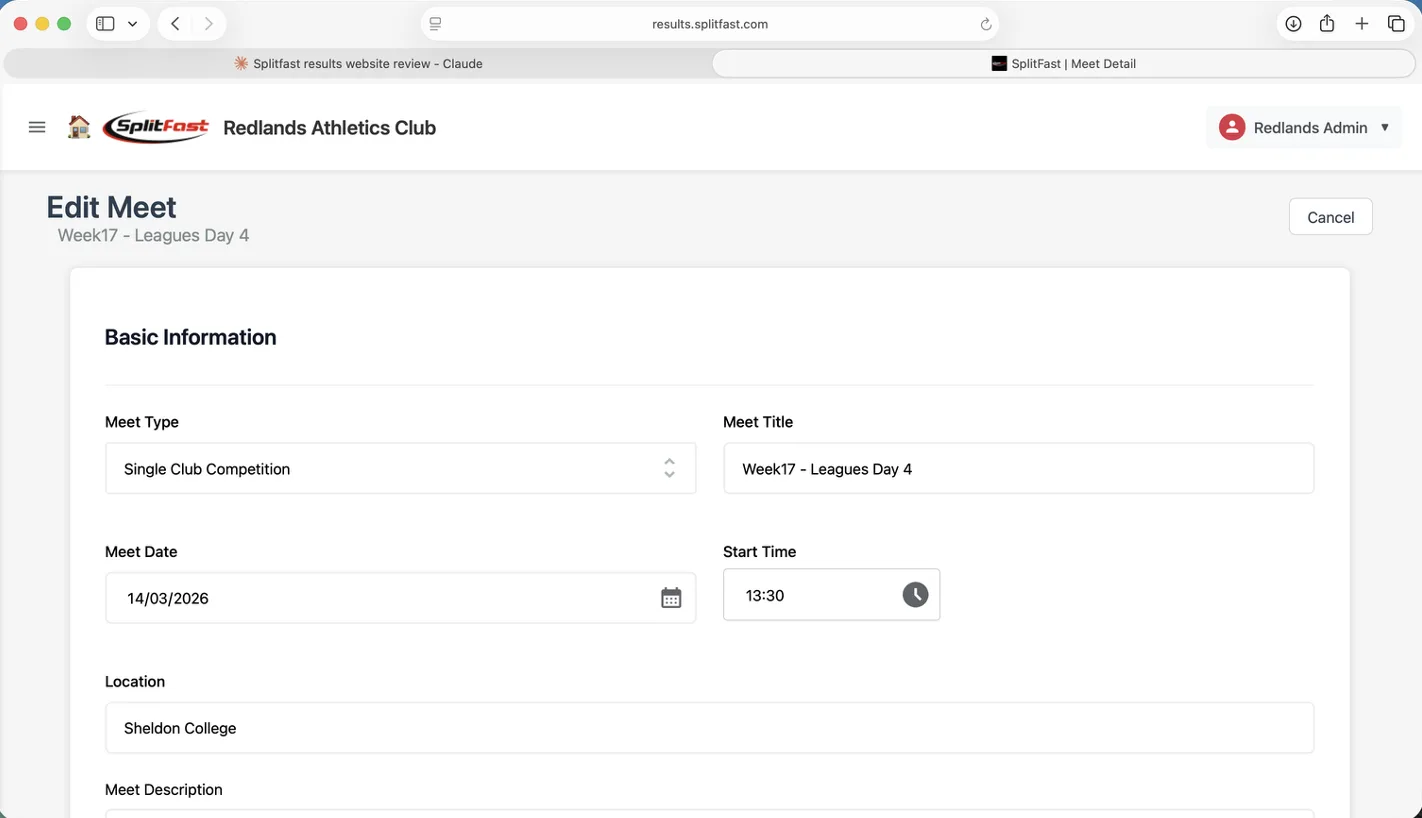Open the Meet Type Single Club Competition dropdown
This screenshot has width=1422, height=818.
400,469
